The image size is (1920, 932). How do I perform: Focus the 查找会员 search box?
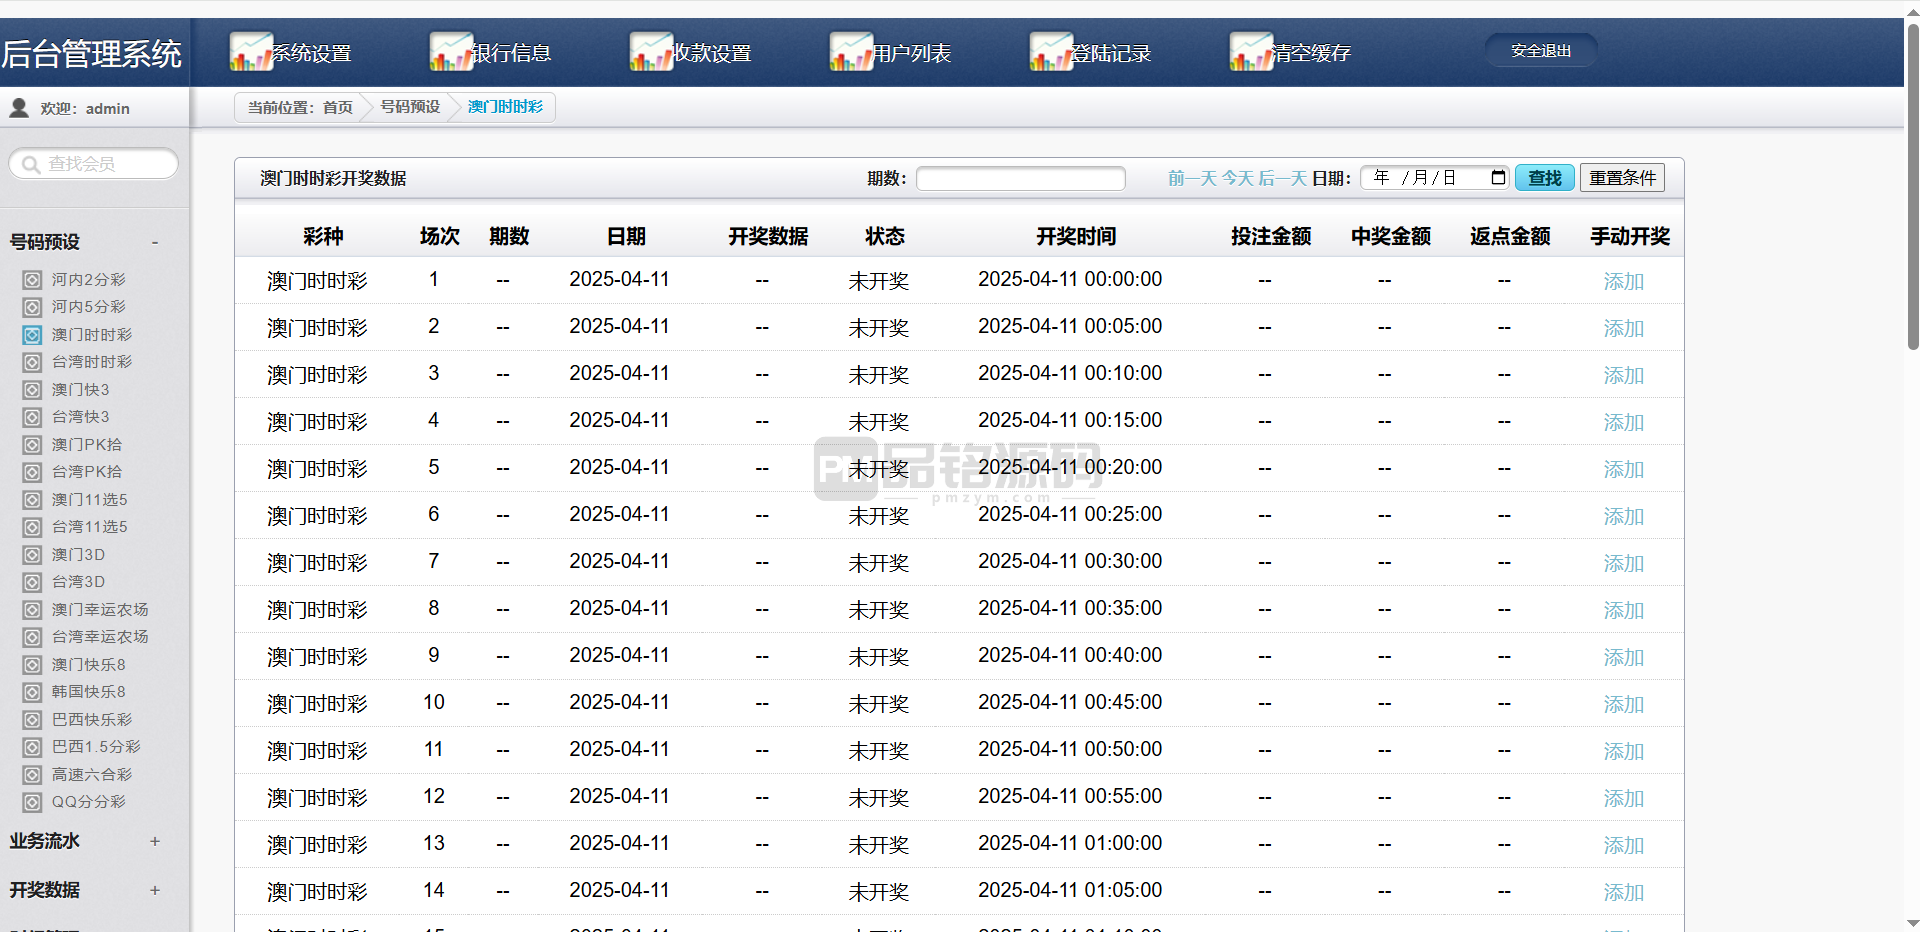coord(94,164)
